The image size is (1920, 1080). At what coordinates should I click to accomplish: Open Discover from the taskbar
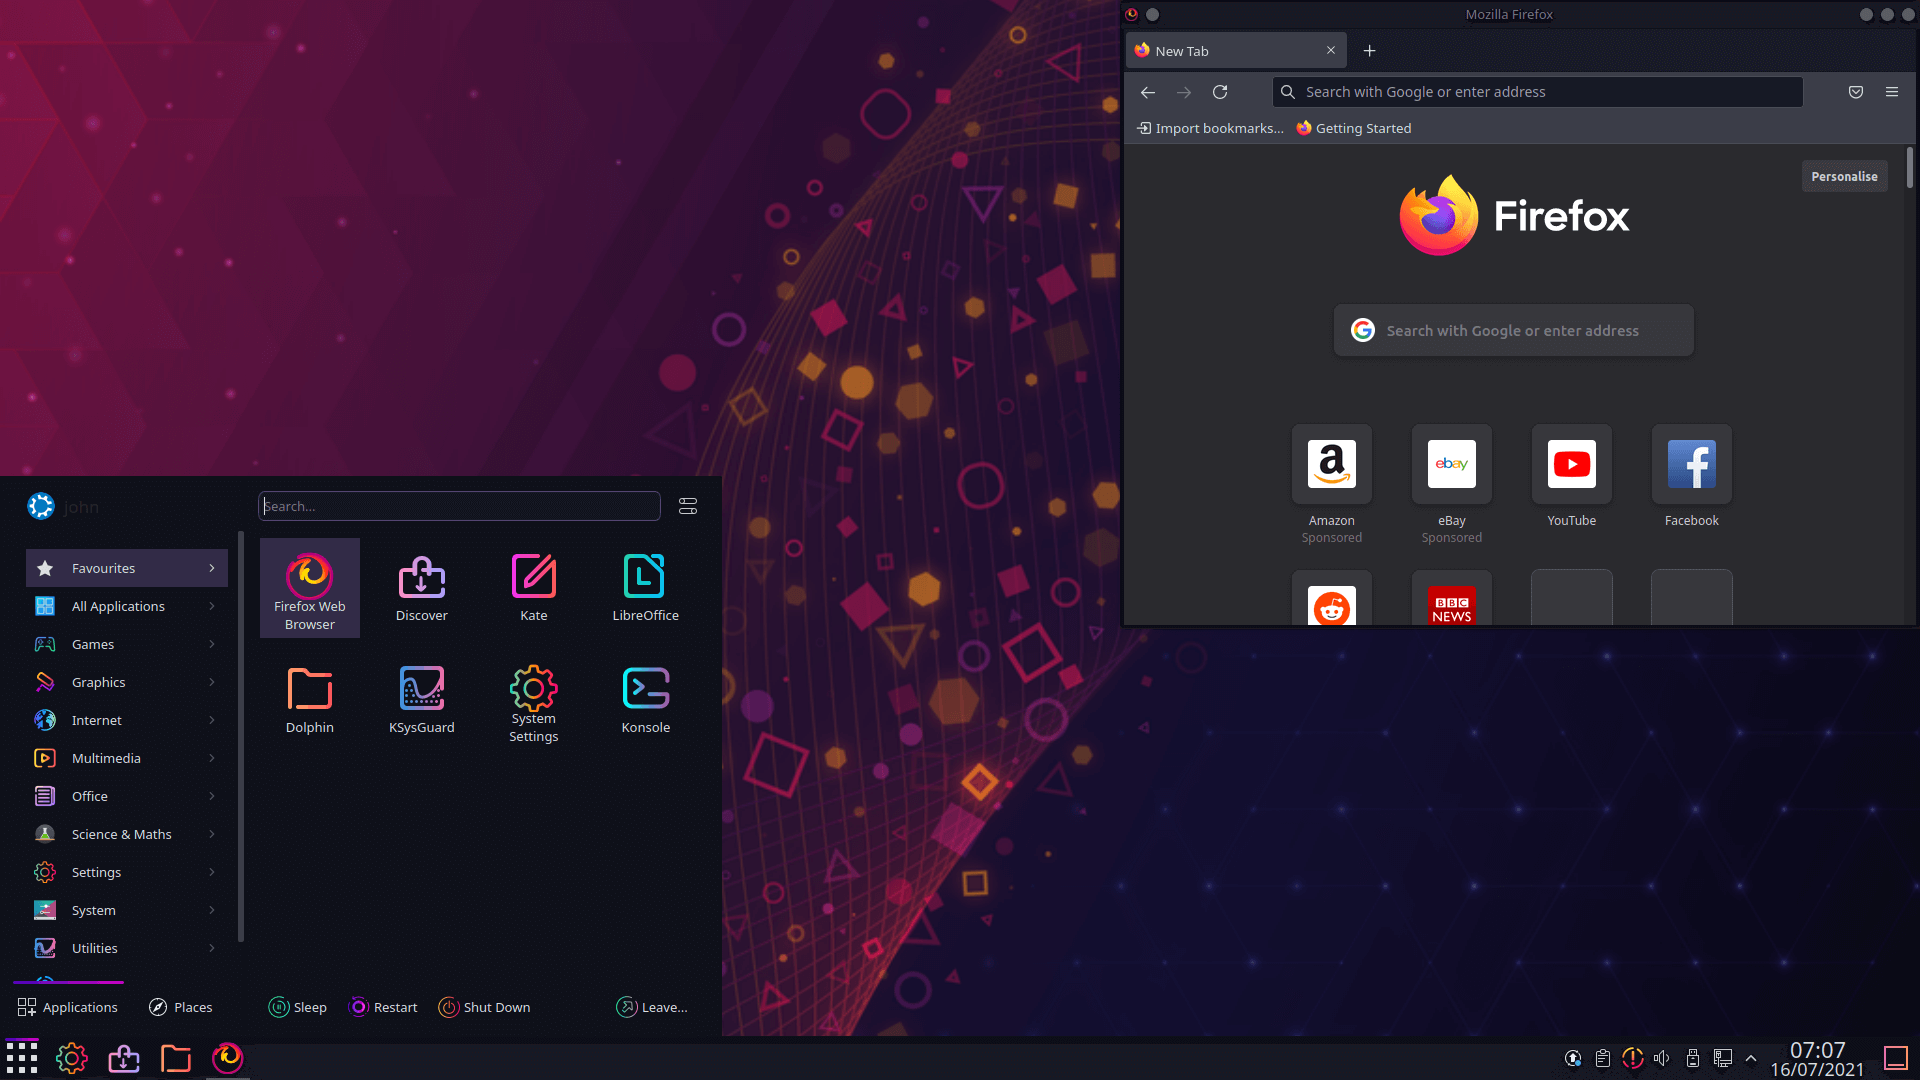pyautogui.click(x=124, y=1058)
